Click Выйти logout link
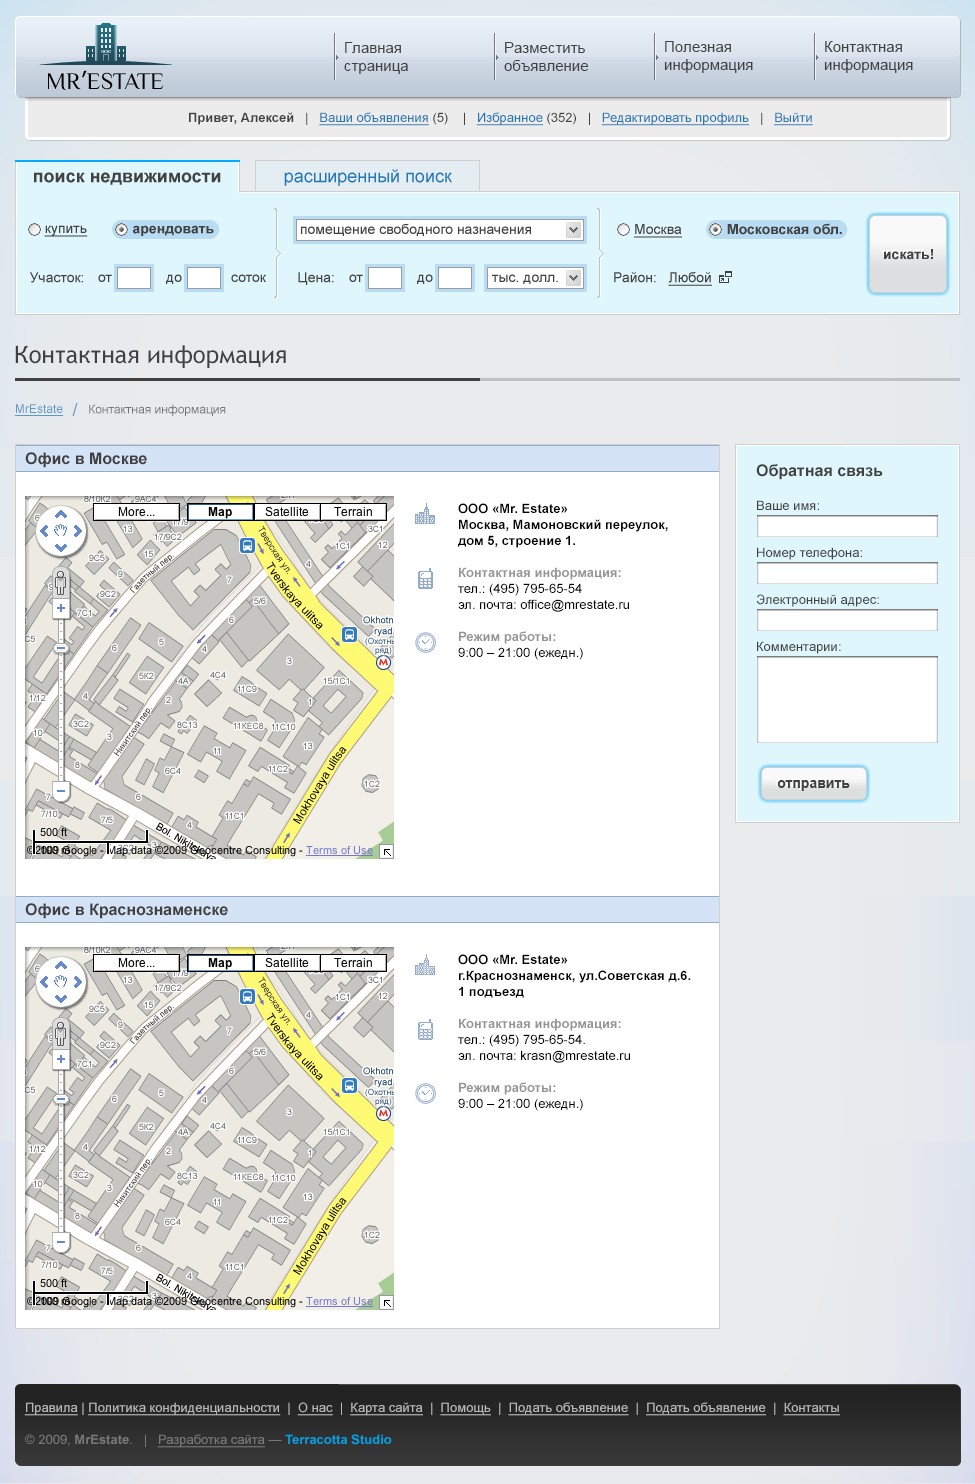 793,118
